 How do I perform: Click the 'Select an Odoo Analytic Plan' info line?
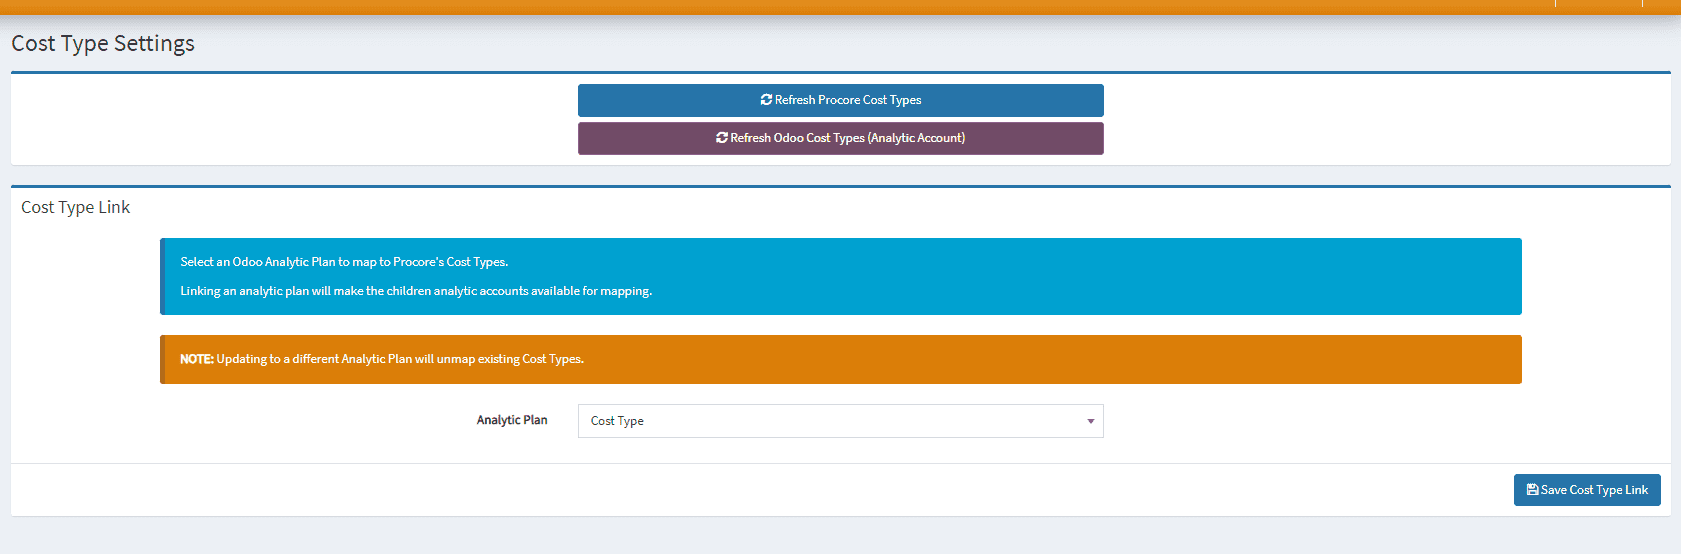pyautogui.click(x=344, y=262)
